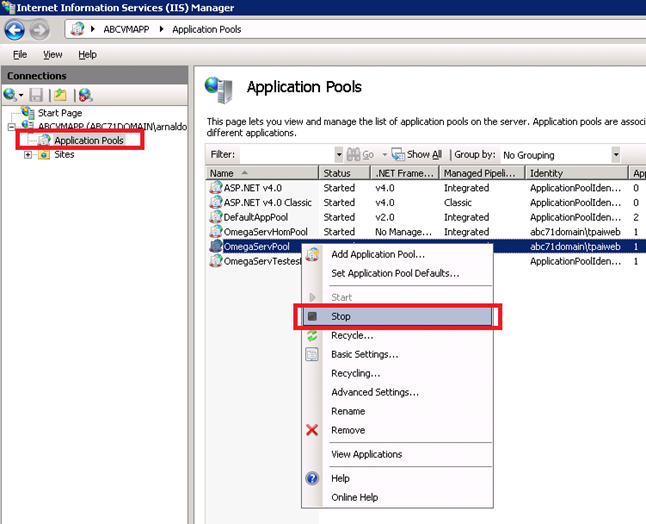Open the Help menu in menu bar
This screenshot has height=524, width=646.
pos(87,54)
